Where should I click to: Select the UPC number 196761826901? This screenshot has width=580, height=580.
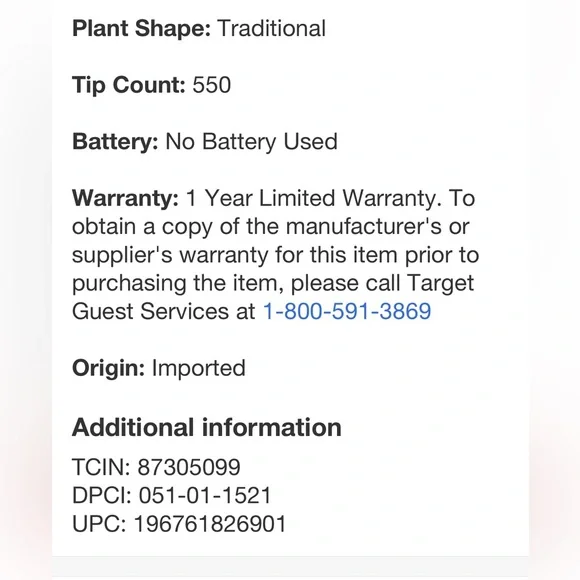pyautogui.click(x=210, y=524)
